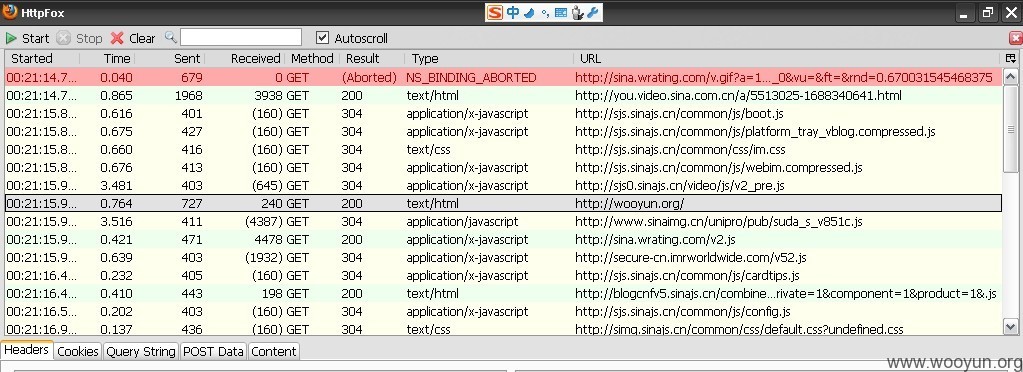This screenshot has width=1023, height=372.
Task: Click the list scrollbar down arrow
Action: click(x=1011, y=327)
